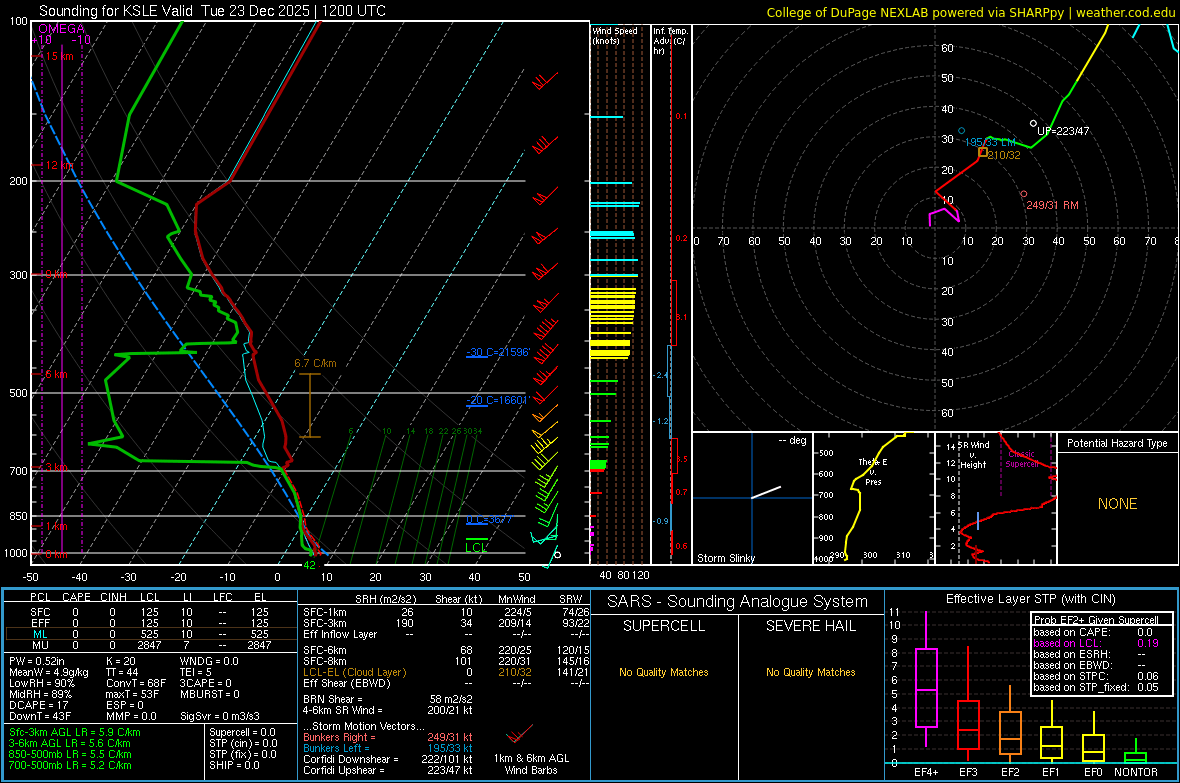Image resolution: width=1180 pixels, height=783 pixels.
Task: Click the DownT = 43F value
Action: point(40,717)
